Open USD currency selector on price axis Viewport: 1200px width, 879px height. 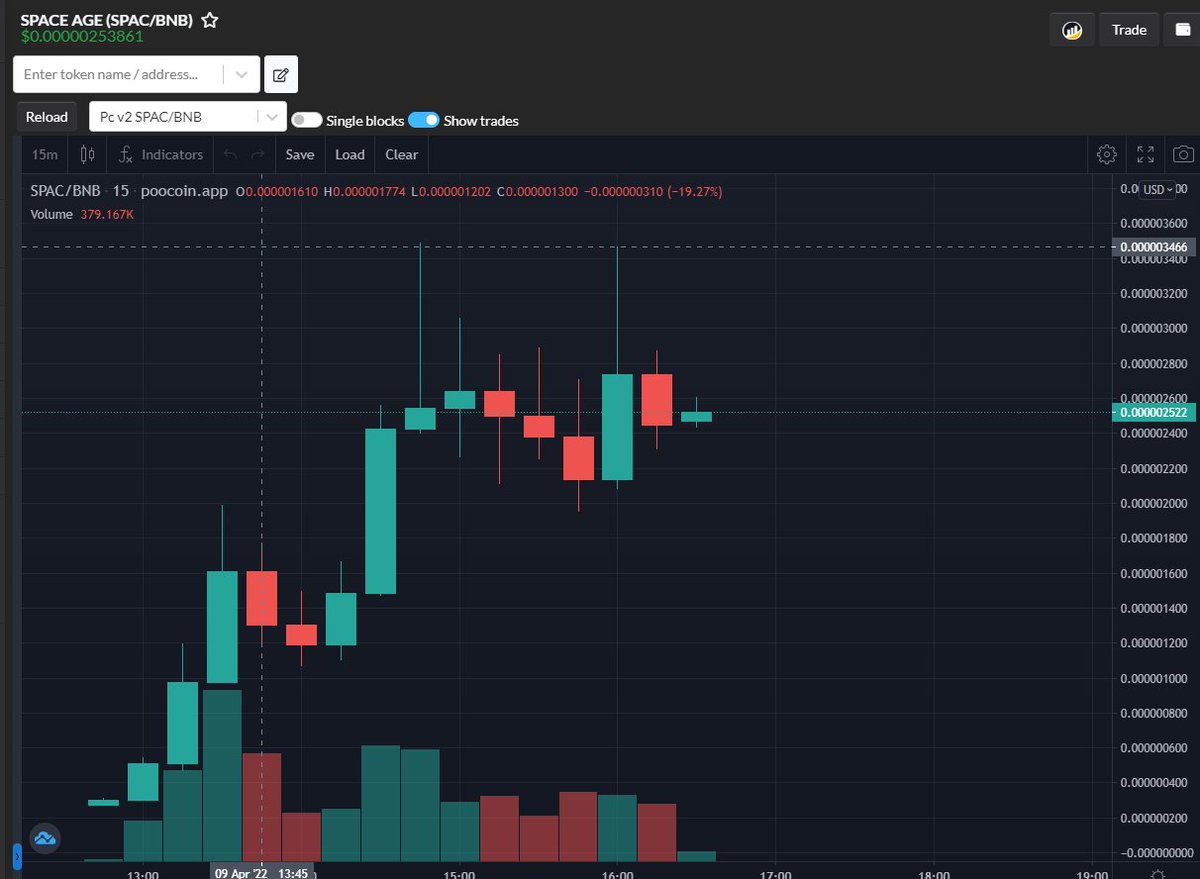click(x=1159, y=189)
